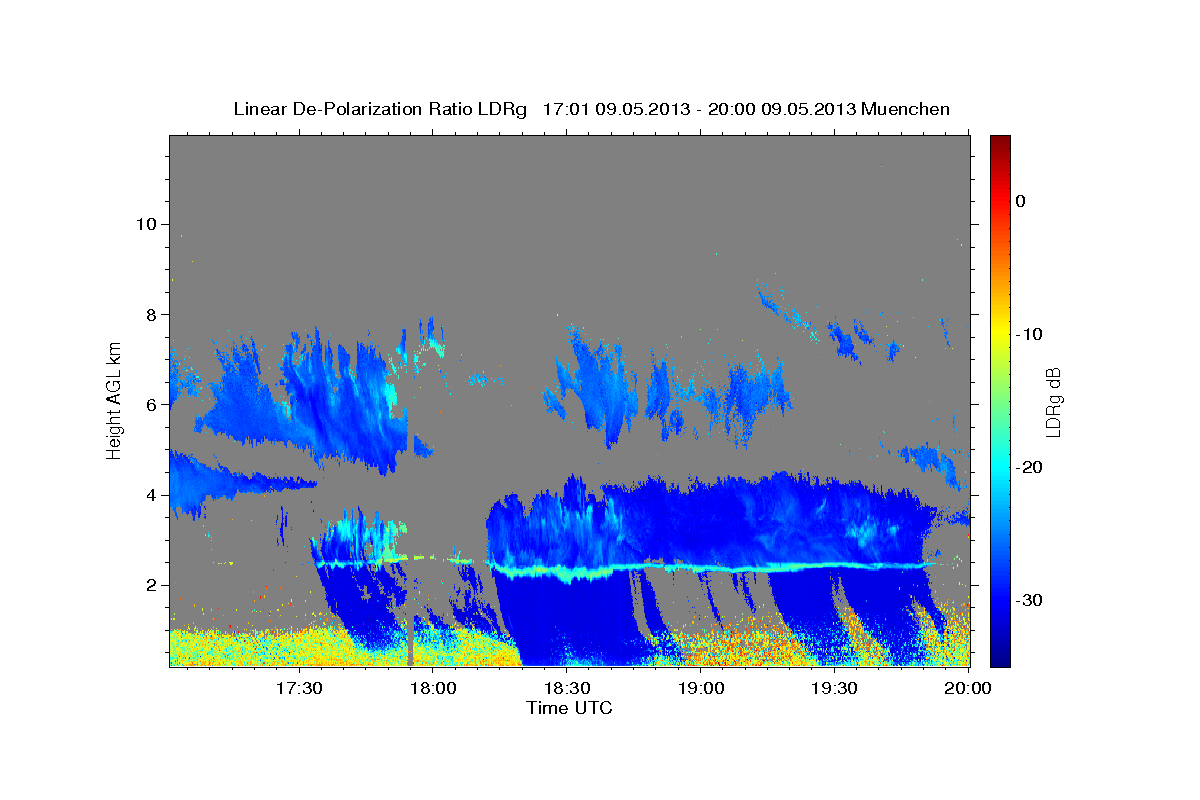Click the 'Time UTC' axis label
This screenshot has width=1200, height=800.
(x=569, y=708)
